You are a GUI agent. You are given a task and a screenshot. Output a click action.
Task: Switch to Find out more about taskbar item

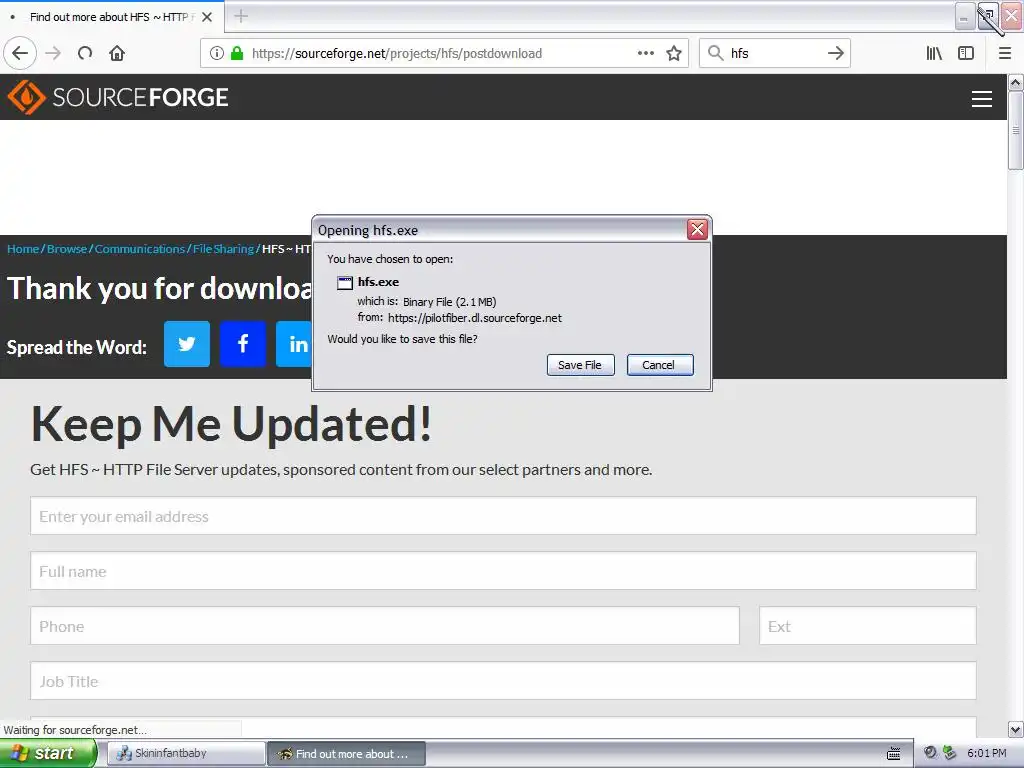point(346,754)
